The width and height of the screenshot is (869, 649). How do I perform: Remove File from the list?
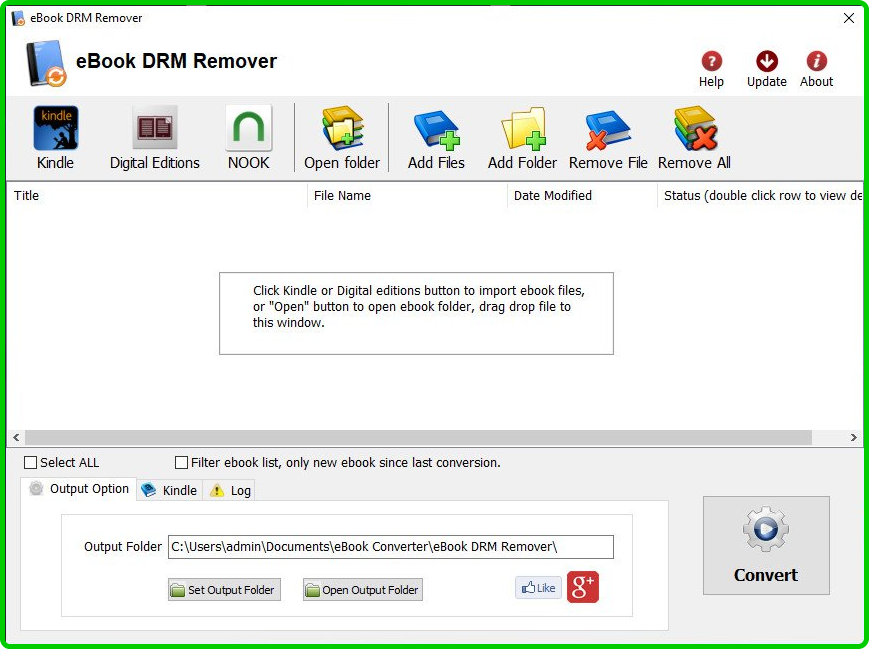click(608, 137)
